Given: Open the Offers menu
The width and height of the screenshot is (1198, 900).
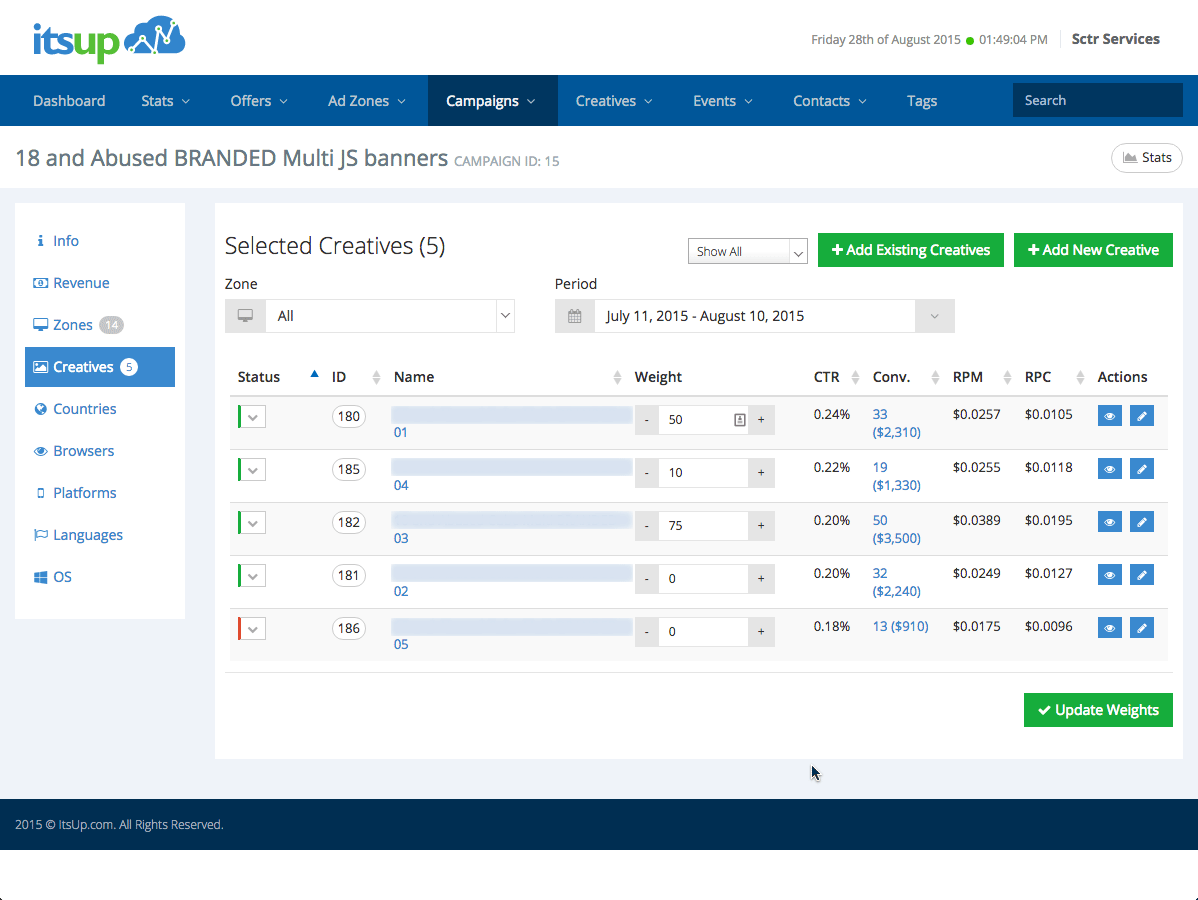Looking at the screenshot, I should pos(259,101).
